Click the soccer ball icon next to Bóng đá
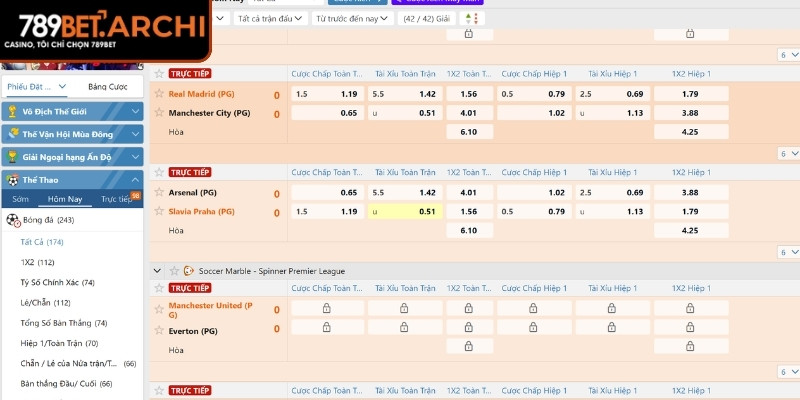The image size is (800, 400). tap(13, 220)
